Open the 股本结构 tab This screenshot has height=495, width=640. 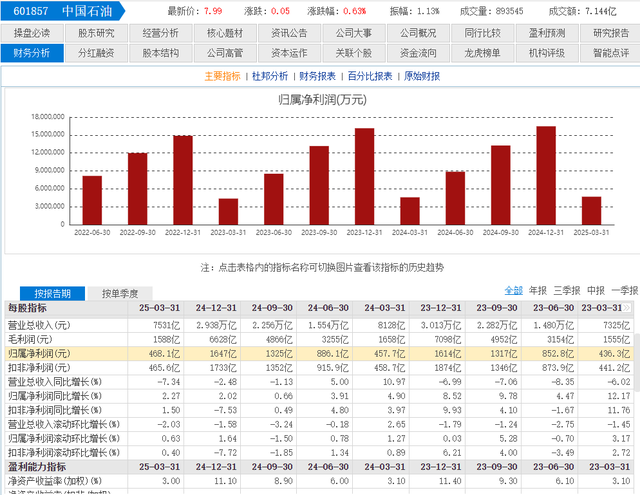(x=161, y=53)
